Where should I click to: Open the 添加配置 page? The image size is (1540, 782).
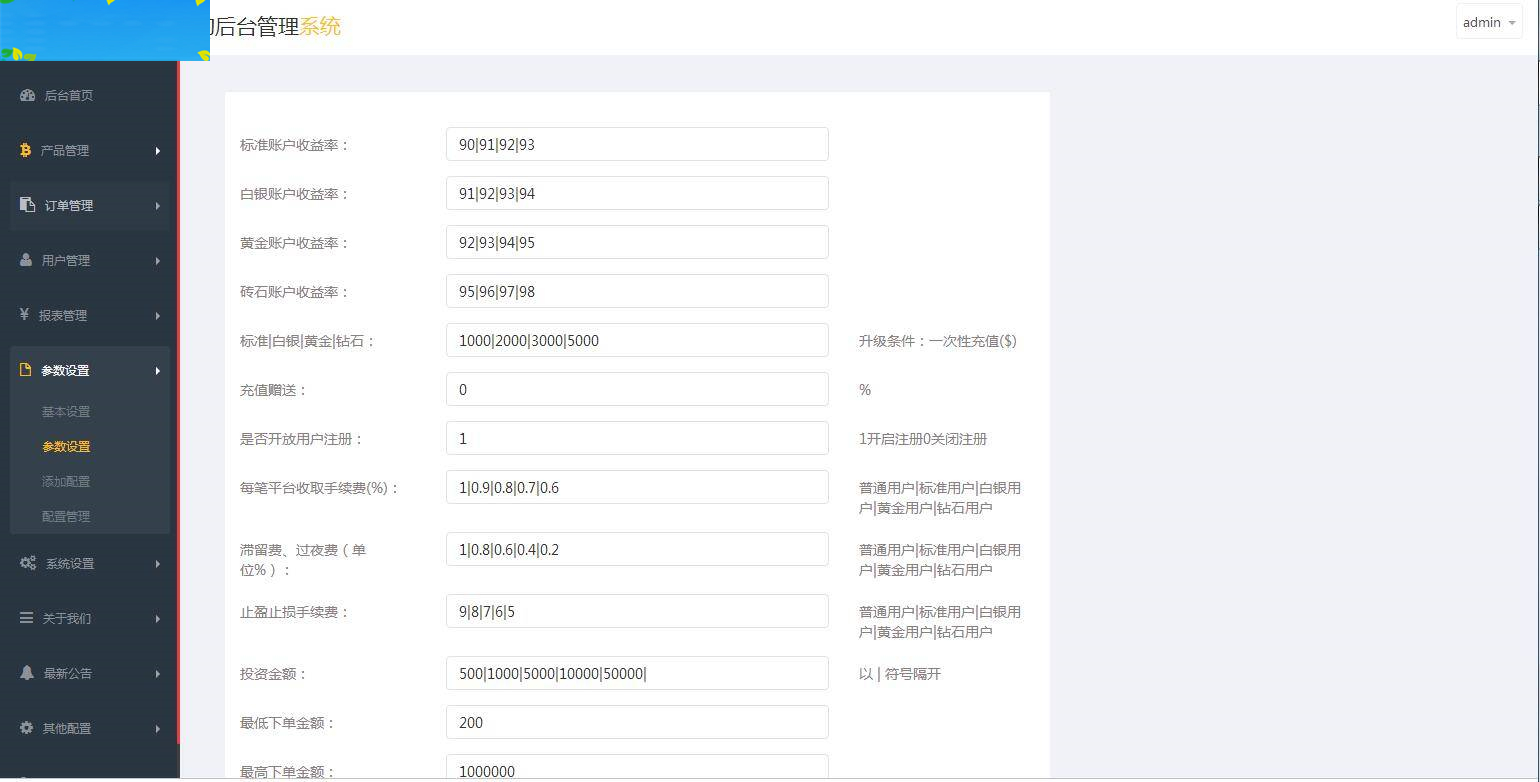[66, 481]
